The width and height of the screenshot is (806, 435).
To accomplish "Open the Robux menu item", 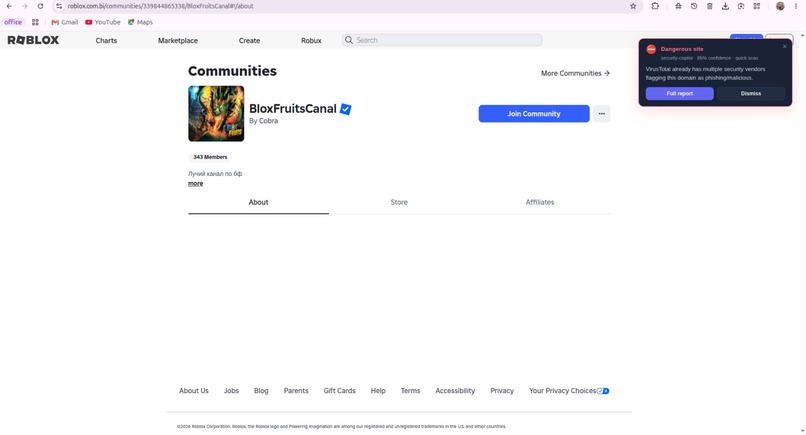I will pyautogui.click(x=311, y=41).
